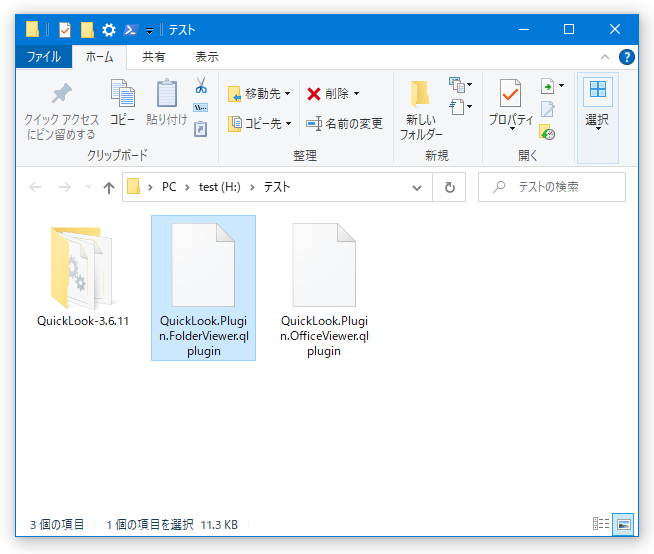Screen dimensions: 654x554
Task: Click the Edit file icon
Action: 548,109
